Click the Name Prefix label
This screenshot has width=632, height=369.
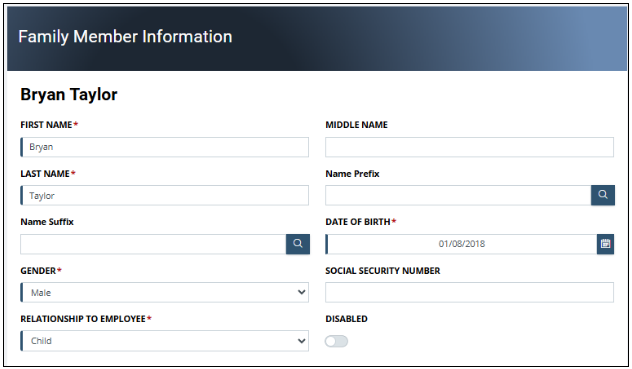pyautogui.click(x=353, y=174)
